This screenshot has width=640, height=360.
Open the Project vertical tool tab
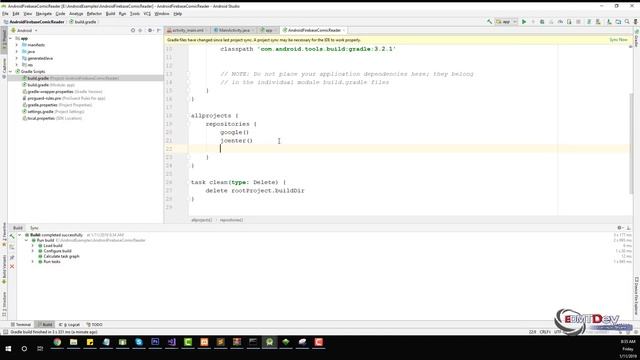point(4,41)
